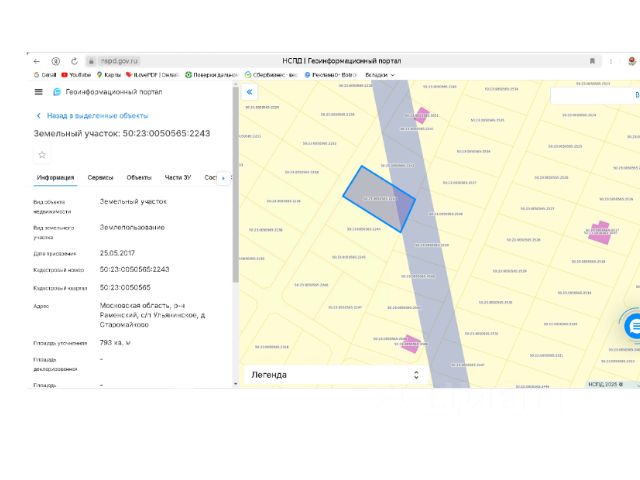Expand the Легенда panel

click(x=335, y=375)
